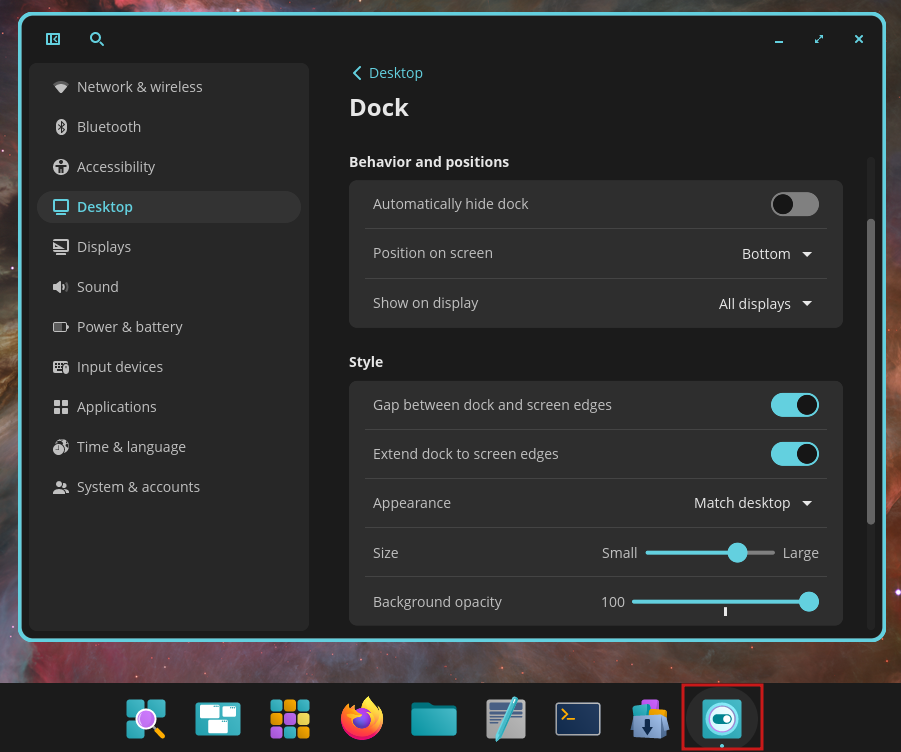
Task: Open the Position on screen dropdown
Action: click(777, 253)
